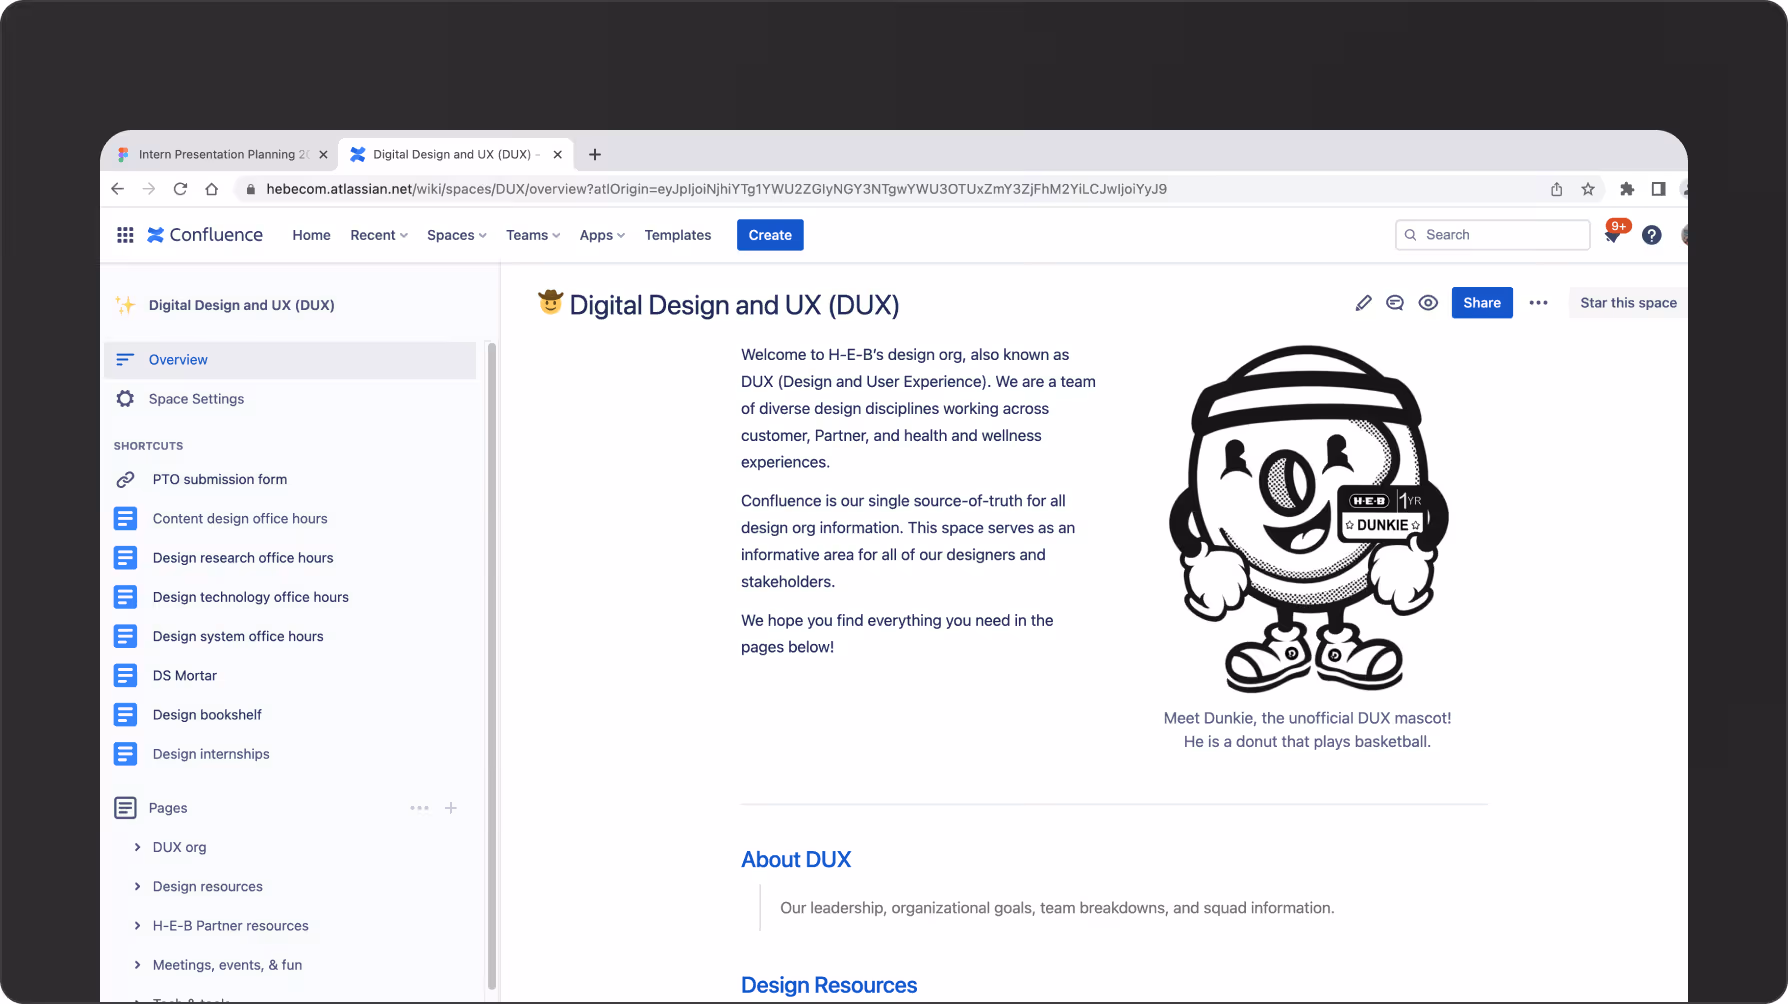Open the Atlassian app switcher grid
Screen dimensions: 1788x1004
point(125,234)
